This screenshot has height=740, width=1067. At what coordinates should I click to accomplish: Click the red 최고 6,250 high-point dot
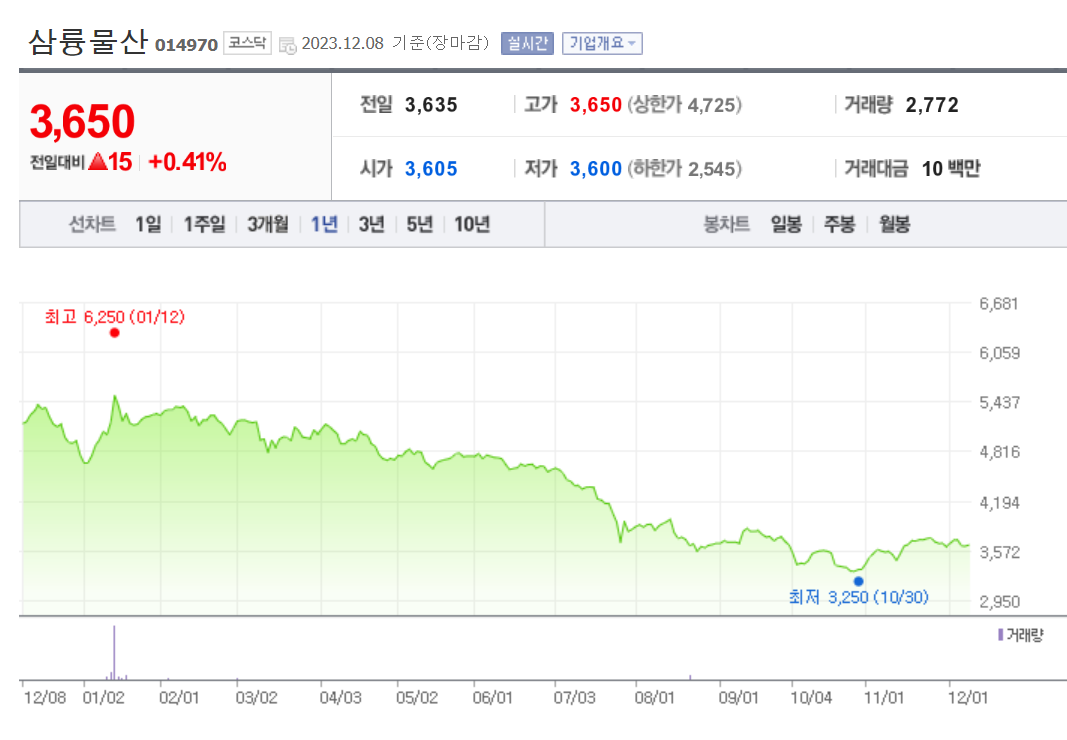coord(114,333)
